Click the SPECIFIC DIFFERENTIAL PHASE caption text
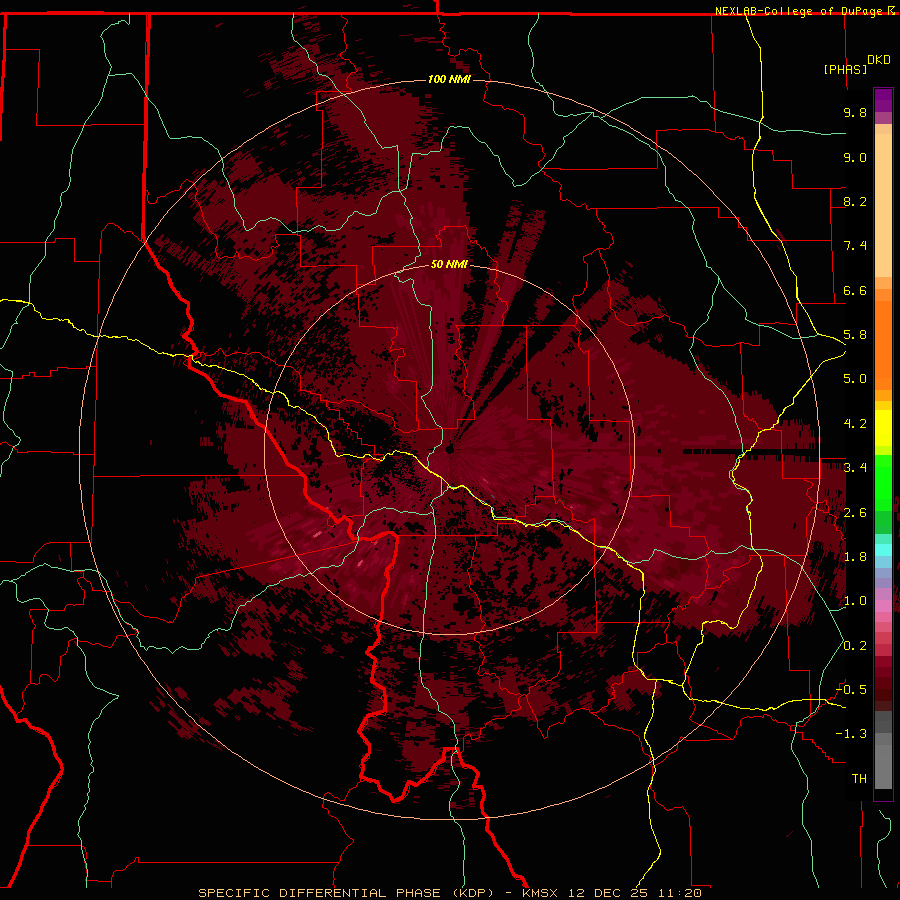The height and width of the screenshot is (900, 900). [320, 893]
